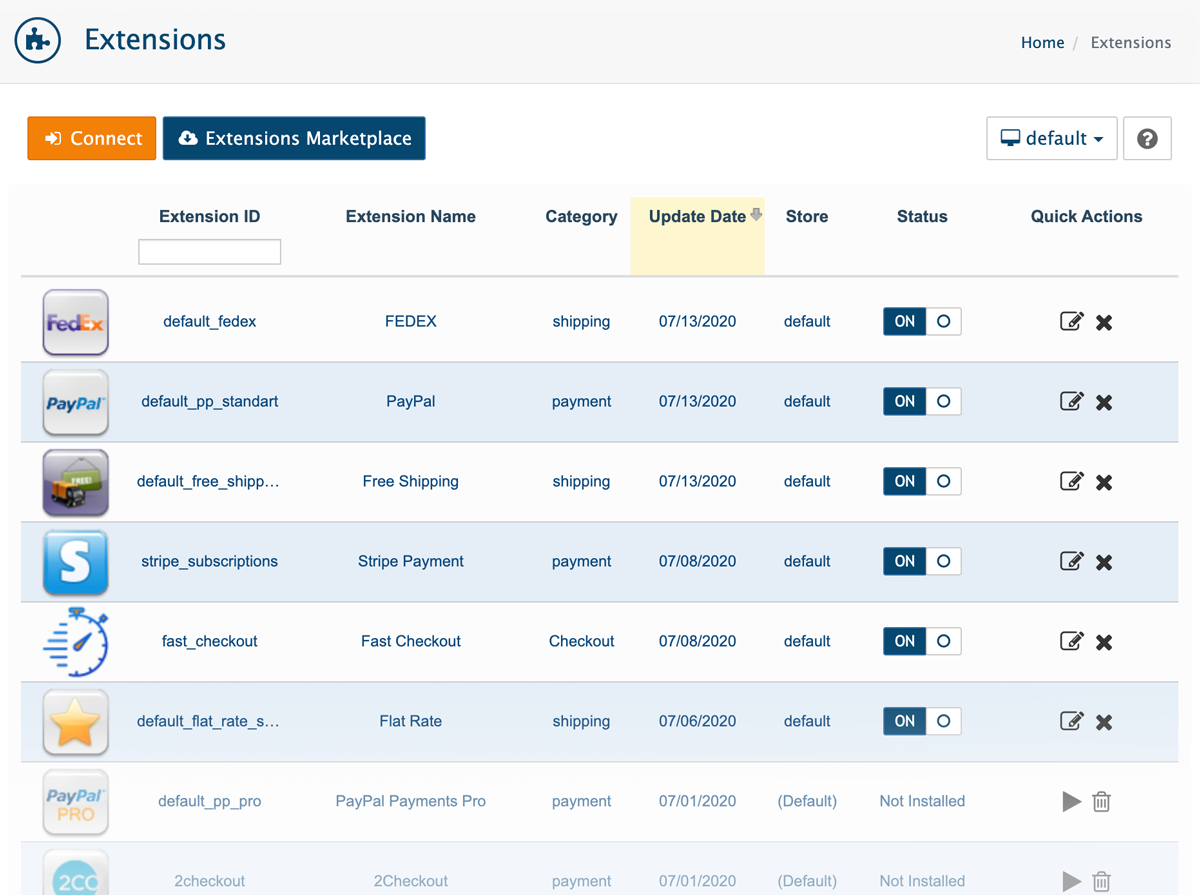Open the help question mark button
This screenshot has width=1200, height=895.
pyautogui.click(x=1147, y=139)
